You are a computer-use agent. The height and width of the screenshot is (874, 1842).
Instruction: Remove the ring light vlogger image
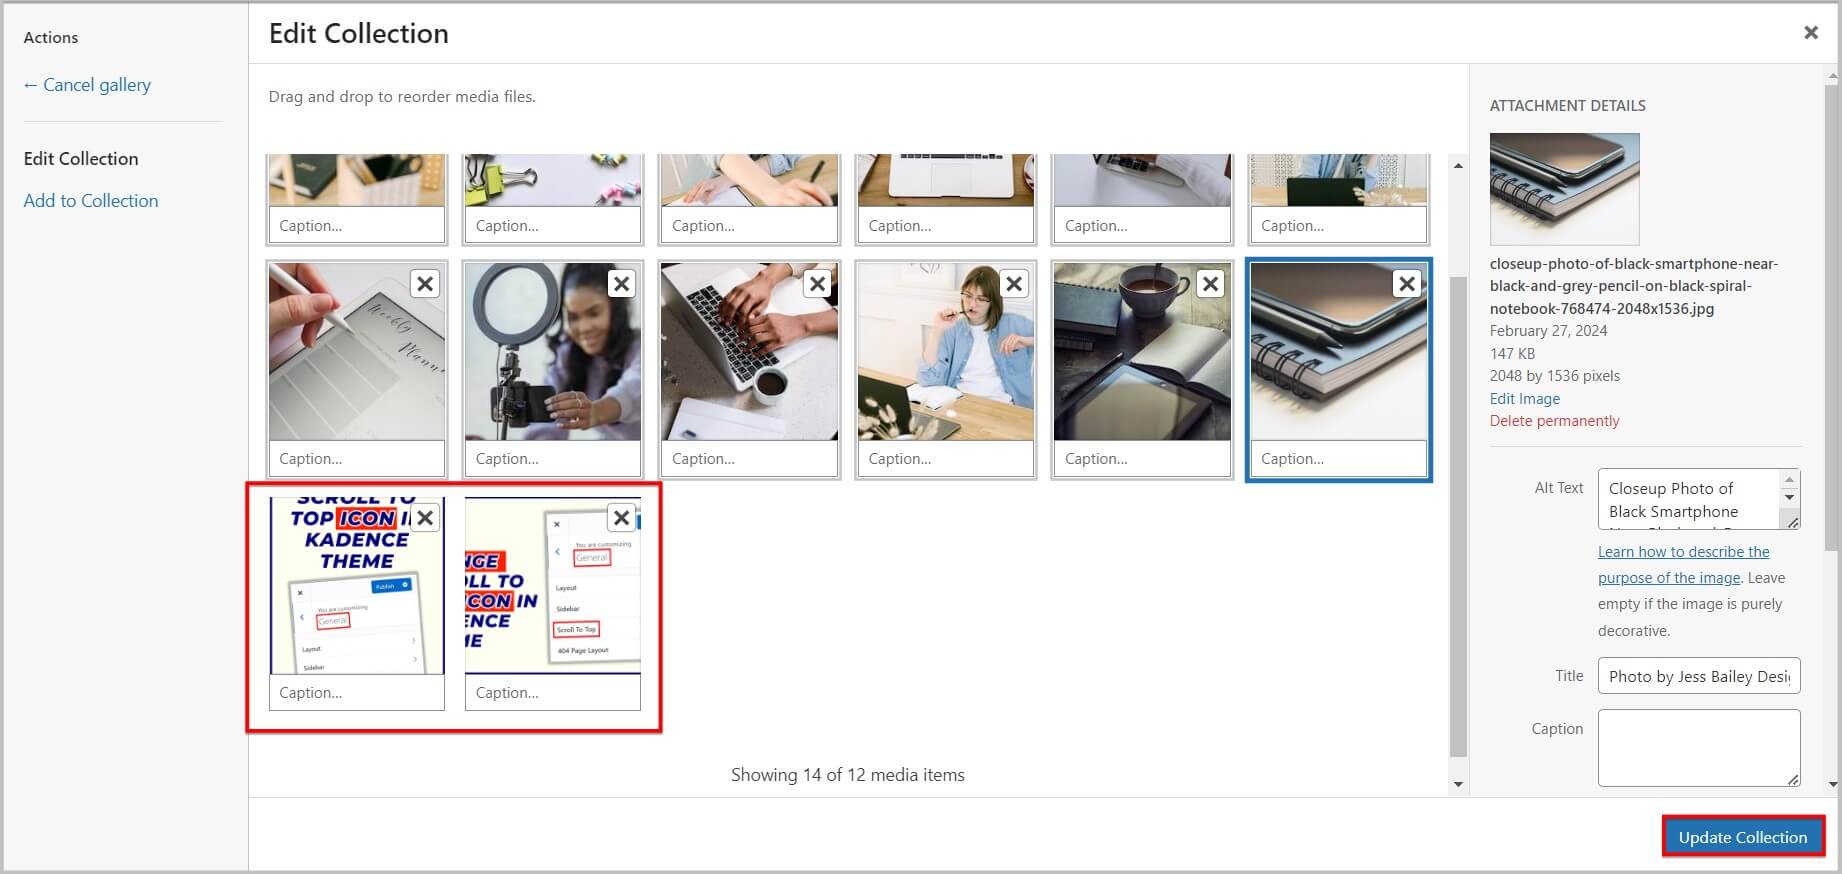click(x=621, y=284)
